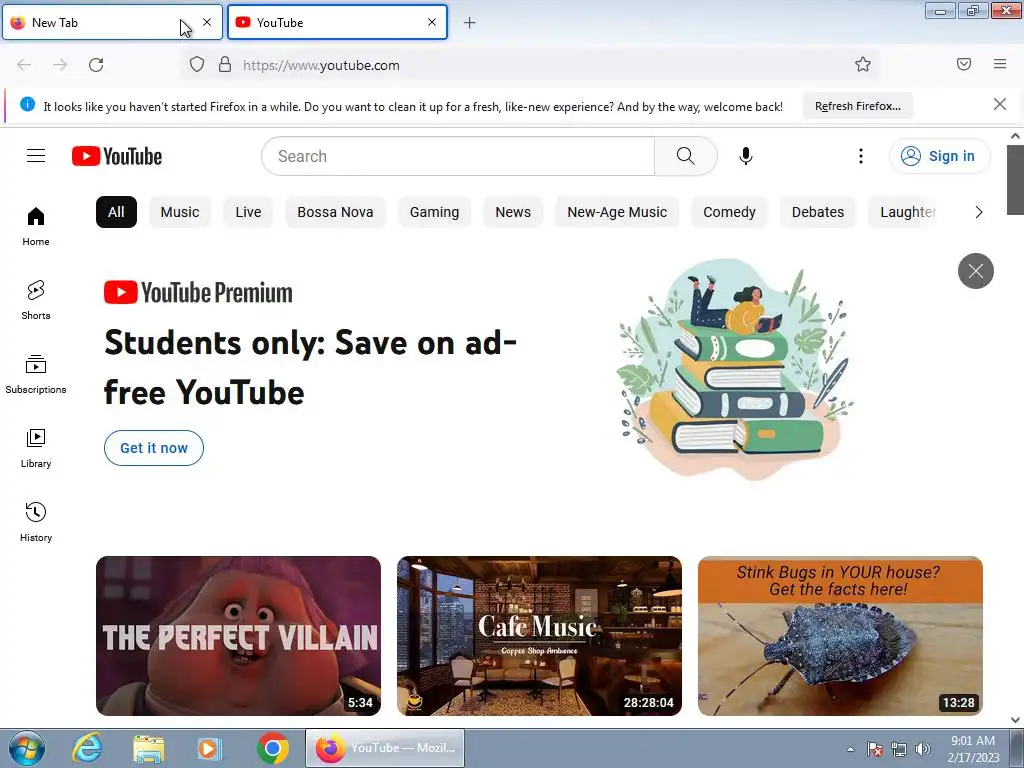Select the News category chip
The image size is (1024, 768).
[513, 212]
